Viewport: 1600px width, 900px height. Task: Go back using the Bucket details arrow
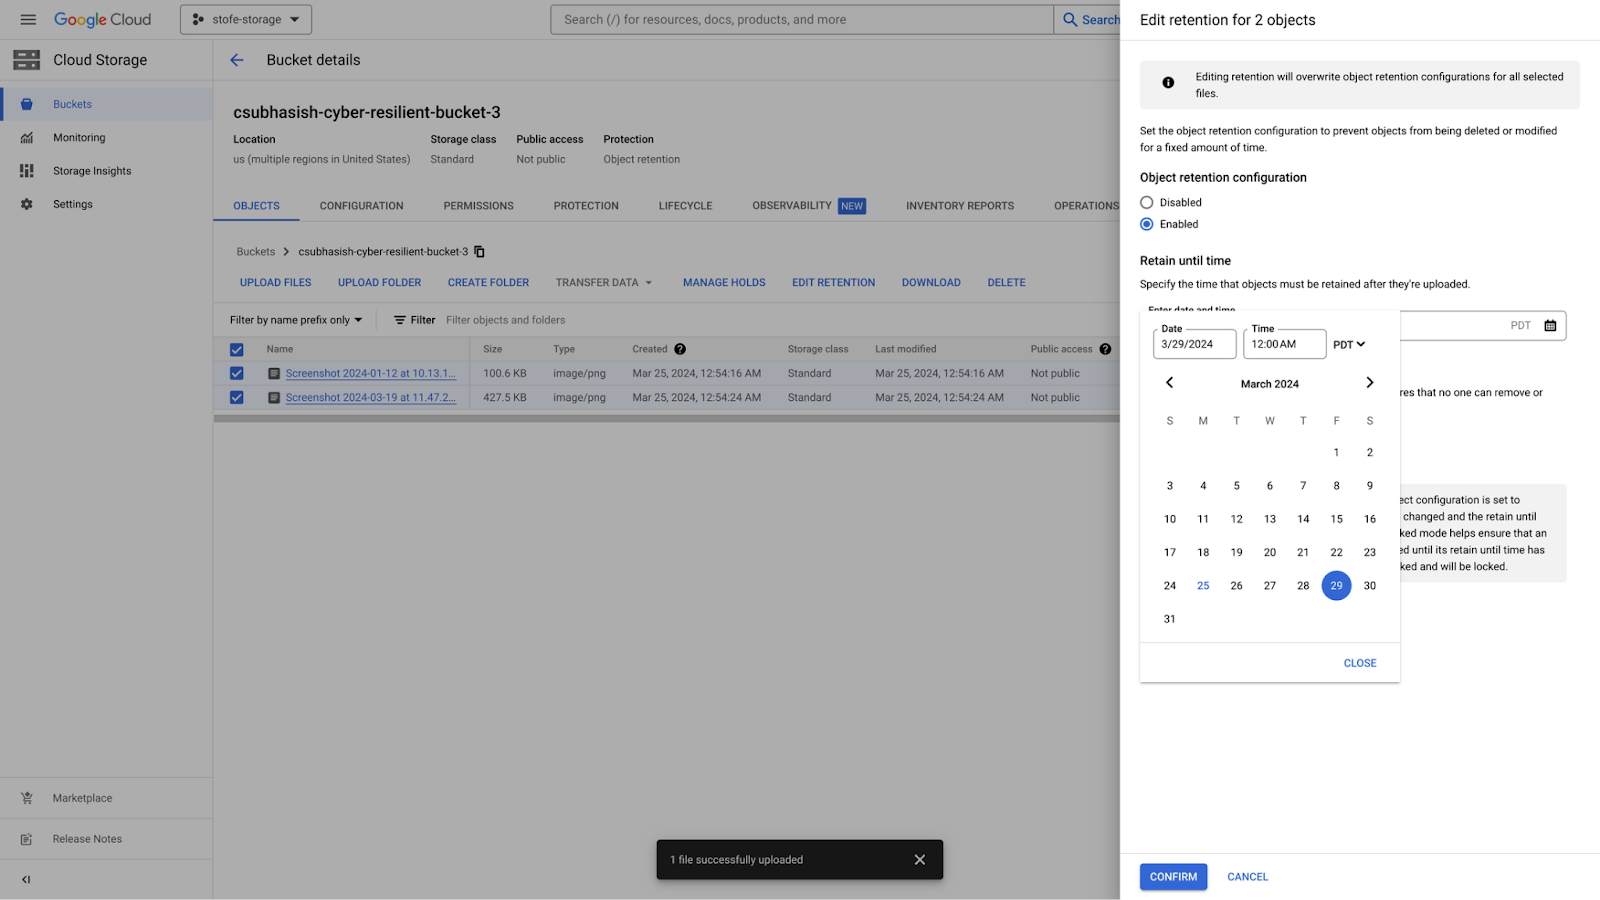click(x=237, y=60)
